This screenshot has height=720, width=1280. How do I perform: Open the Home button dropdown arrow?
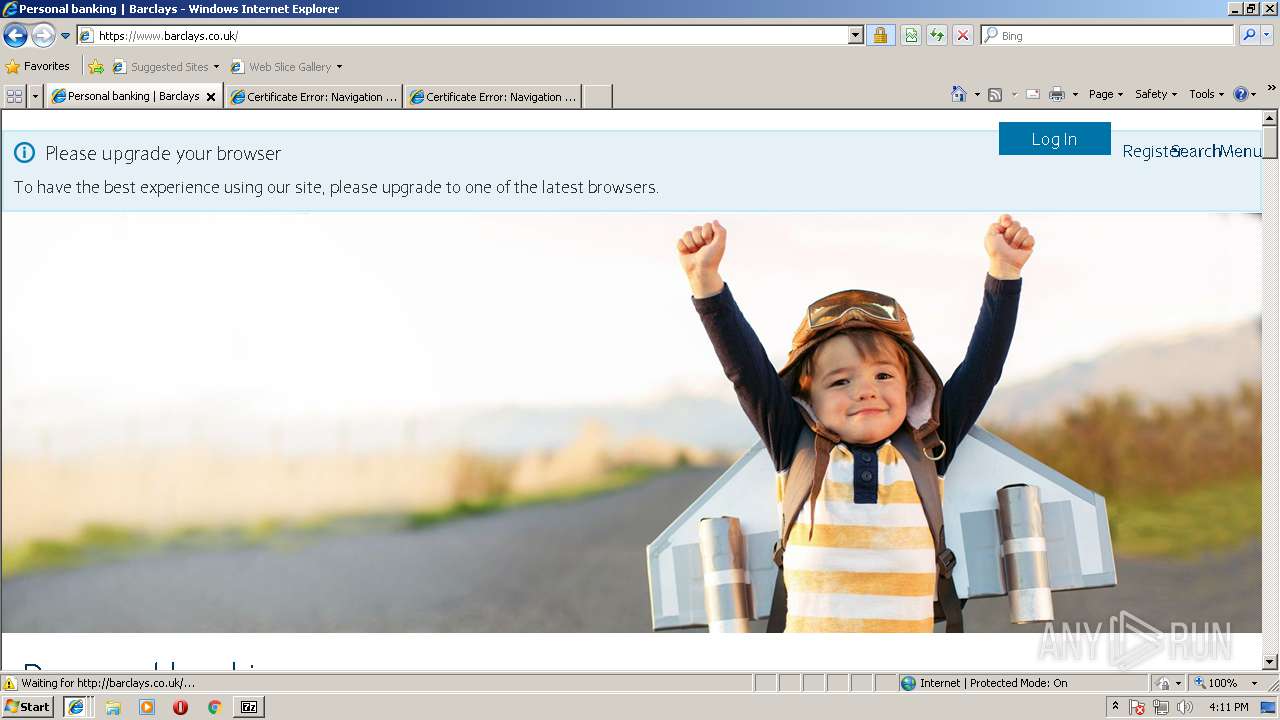tap(977, 95)
